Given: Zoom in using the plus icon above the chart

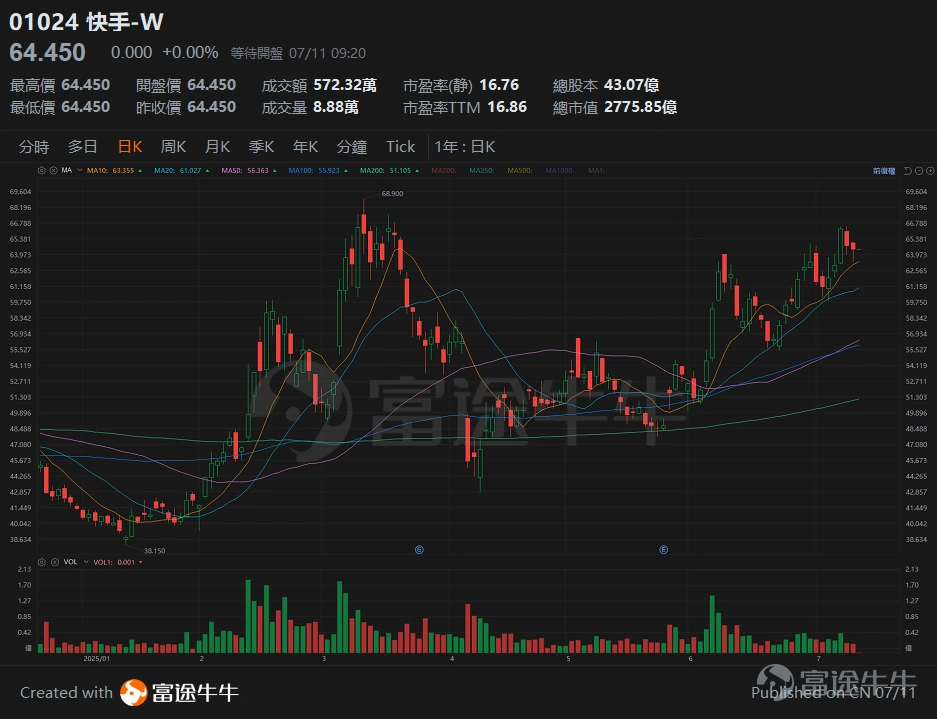Looking at the screenshot, I should [x=930, y=171].
